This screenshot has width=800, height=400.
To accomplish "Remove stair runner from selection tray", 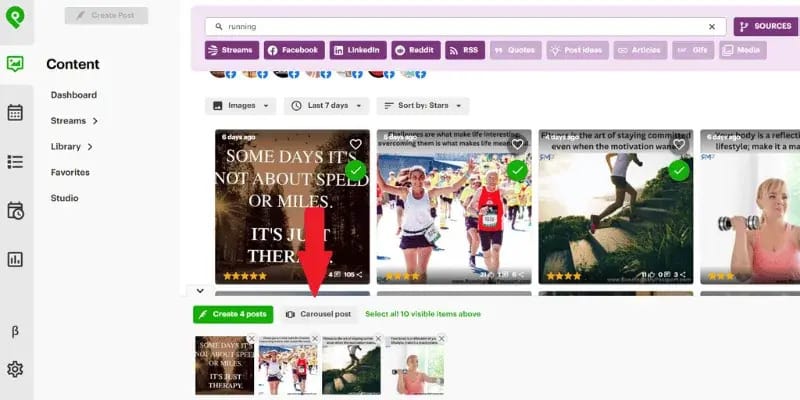I will [378, 338].
